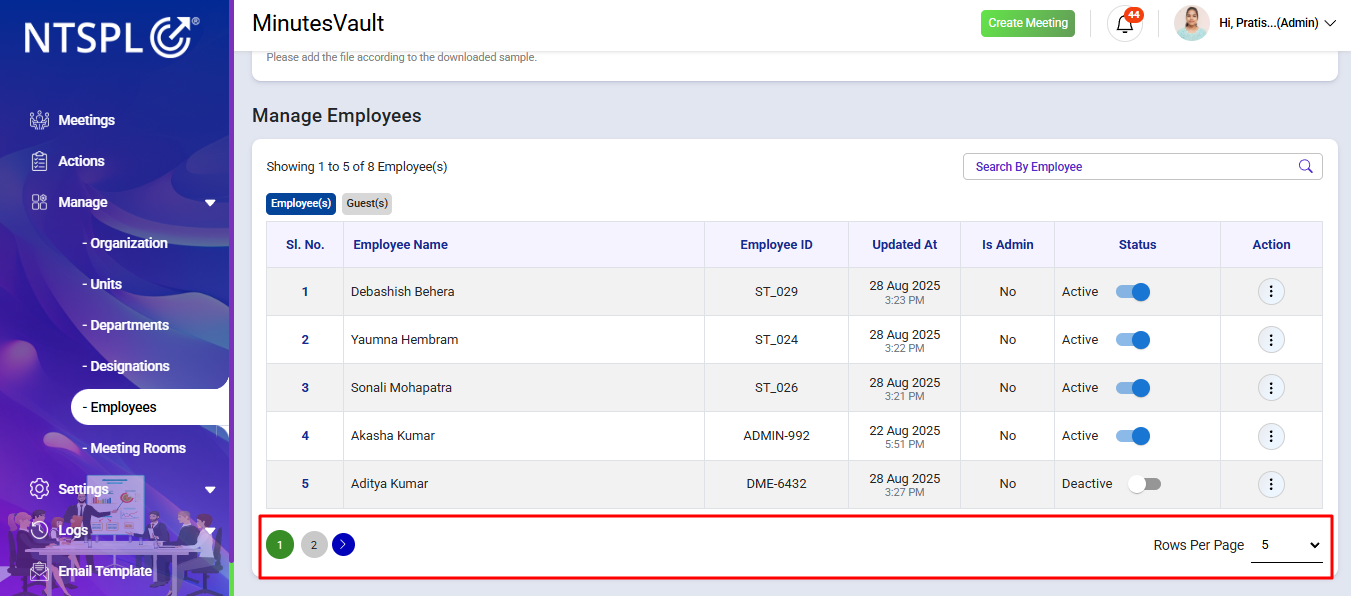The image size is (1351, 596).
Task: Switch to the Guest(s) tab
Action: [367, 203]
